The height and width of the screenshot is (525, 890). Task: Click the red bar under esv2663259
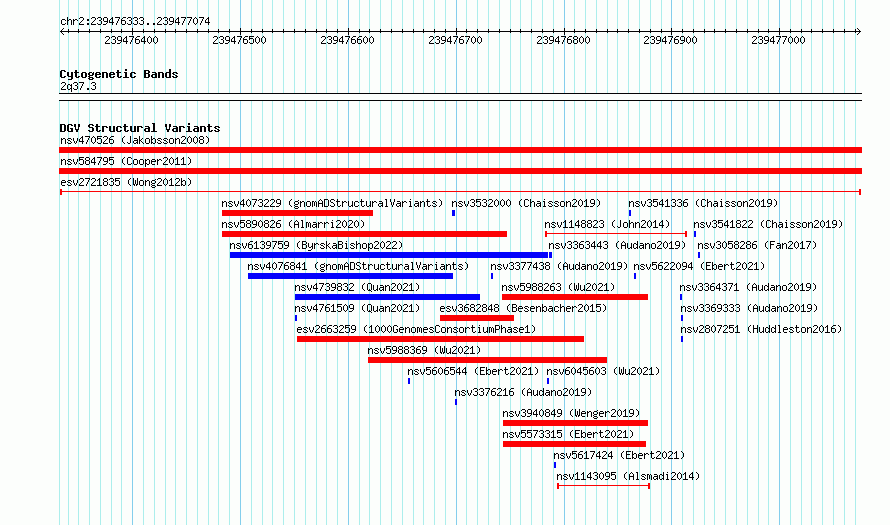(440, 339)
